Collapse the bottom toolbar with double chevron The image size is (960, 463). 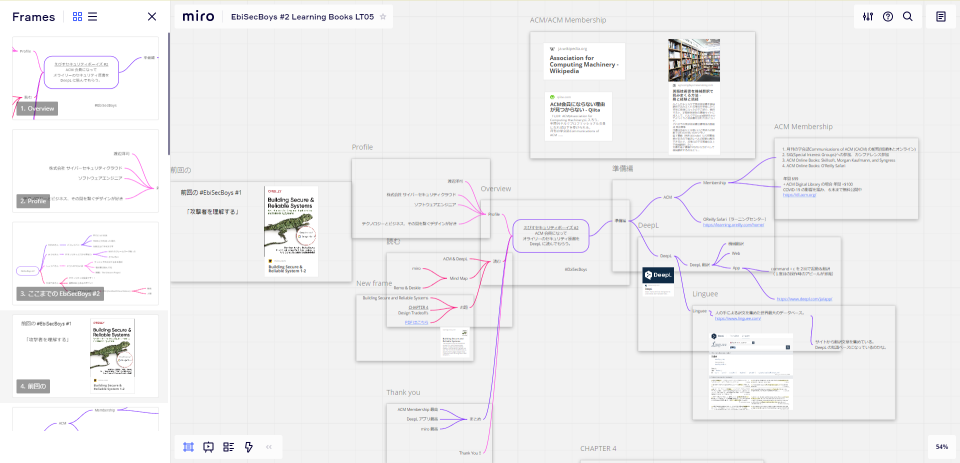pos(269,447)
